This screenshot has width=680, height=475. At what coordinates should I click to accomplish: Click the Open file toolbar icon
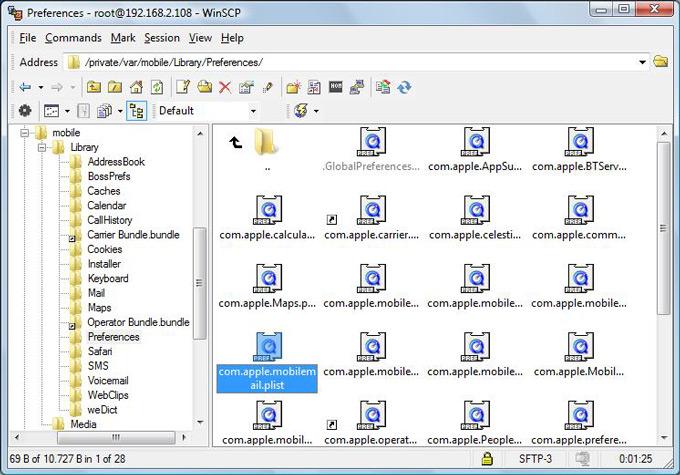(204, 87)
